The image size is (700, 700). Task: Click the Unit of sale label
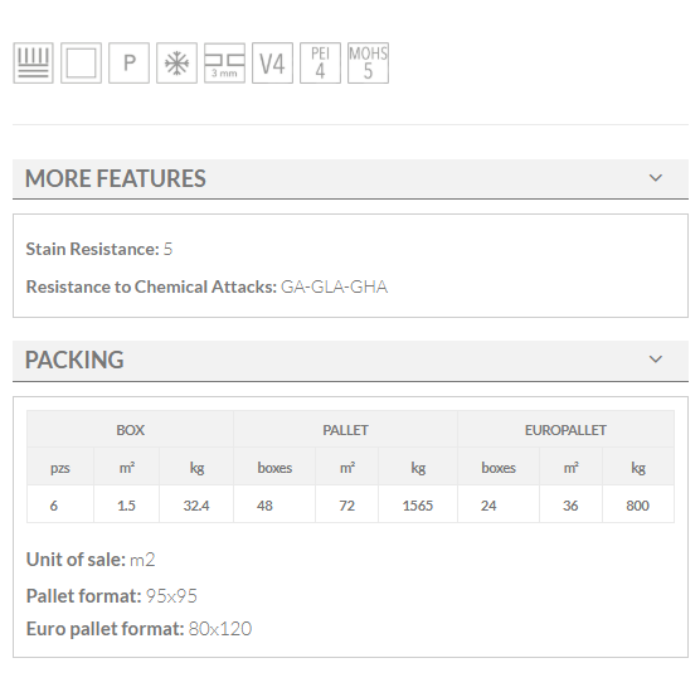[75, 559]
